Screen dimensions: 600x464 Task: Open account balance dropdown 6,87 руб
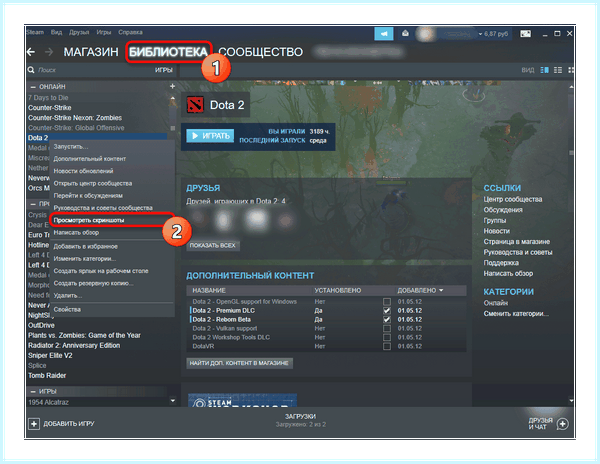pos(493,34)
